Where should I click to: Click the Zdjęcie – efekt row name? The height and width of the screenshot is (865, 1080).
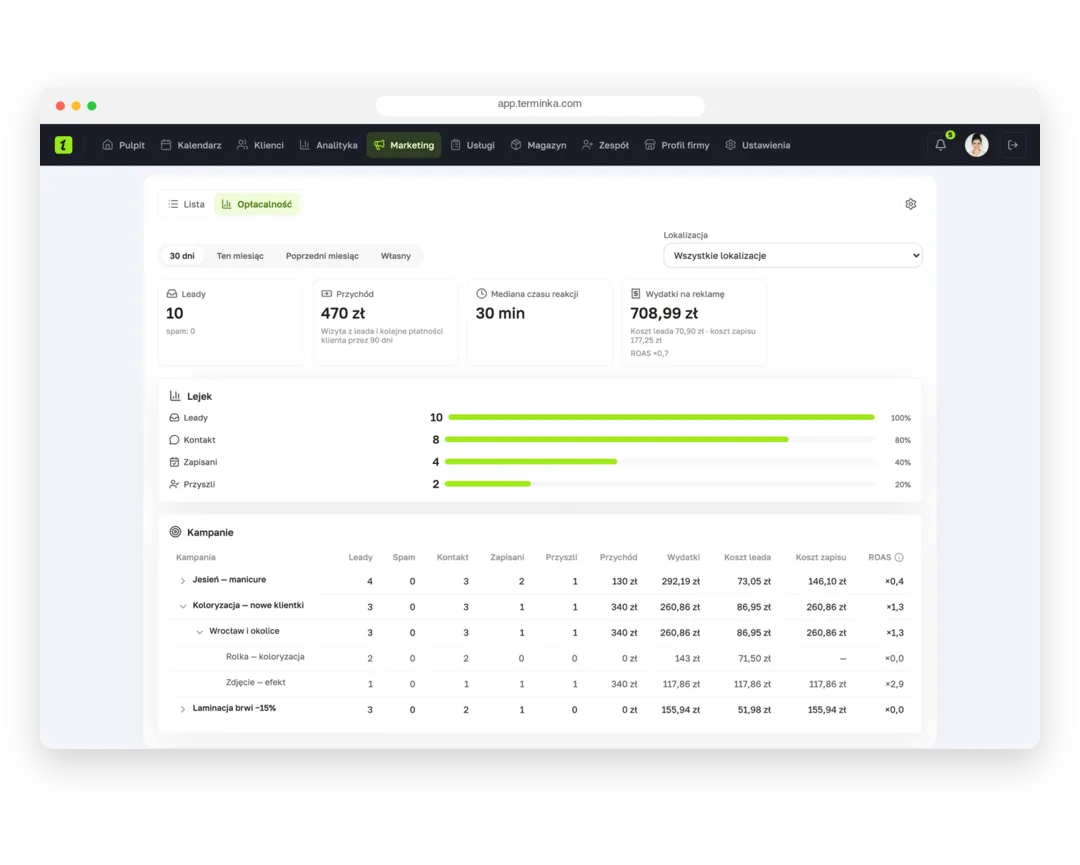[256, 682]
